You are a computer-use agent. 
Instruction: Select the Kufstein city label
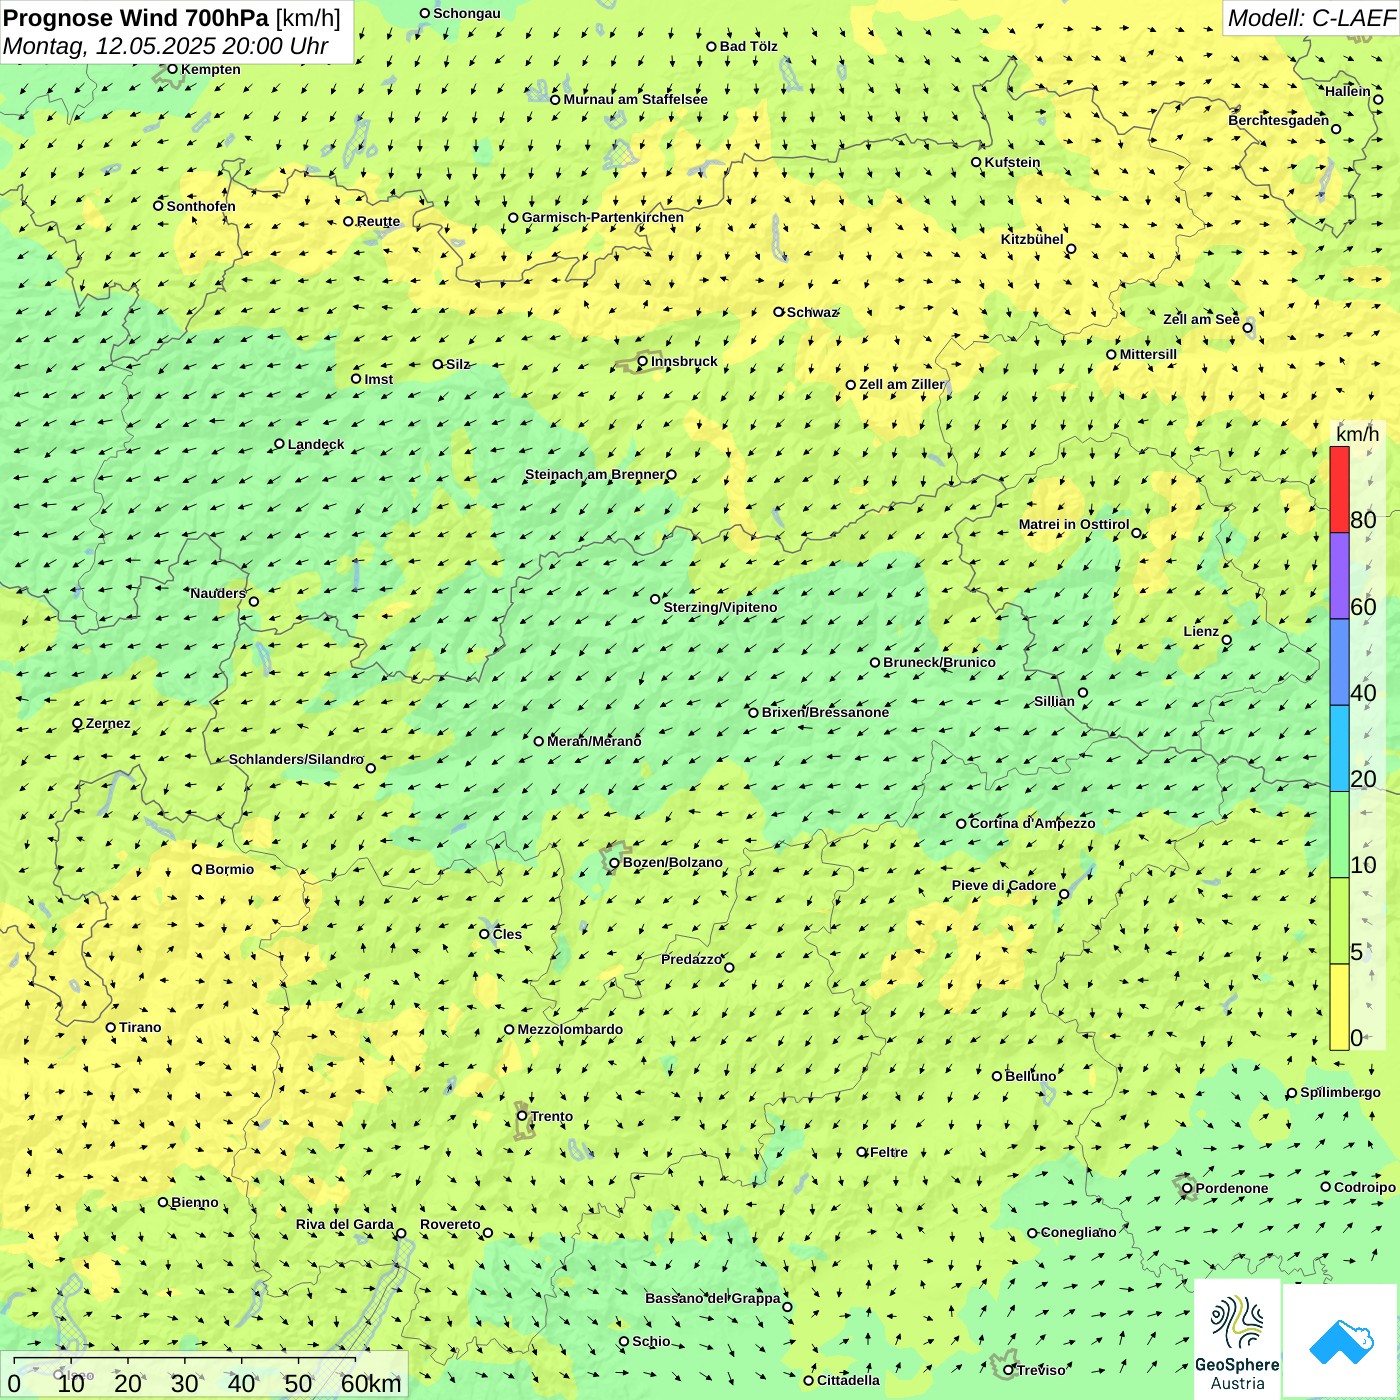pyautogui.click(x=1012, y=163)
